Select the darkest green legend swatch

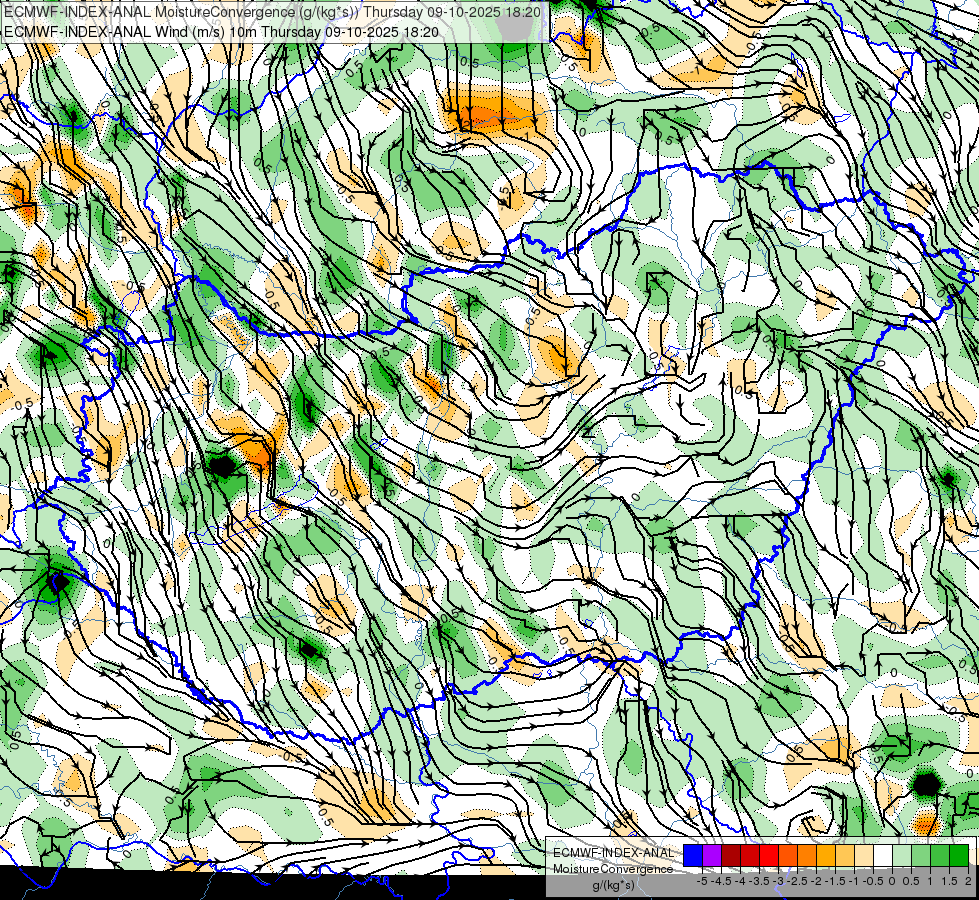(x=959, y=855)
